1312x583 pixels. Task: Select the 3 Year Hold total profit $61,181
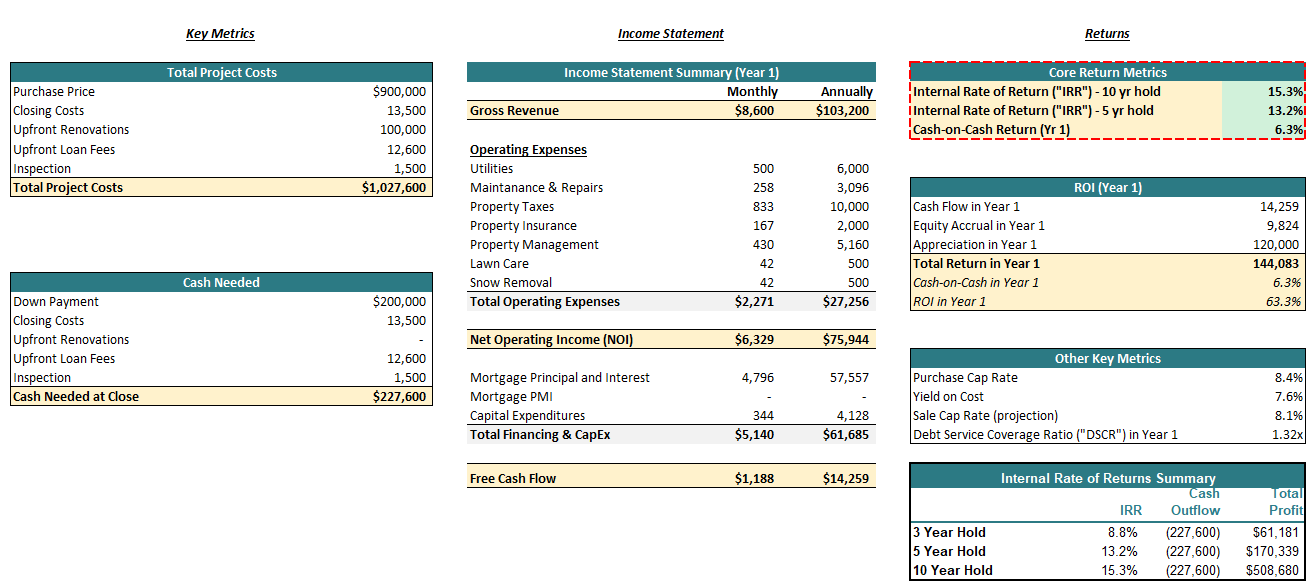[1277, 533]
